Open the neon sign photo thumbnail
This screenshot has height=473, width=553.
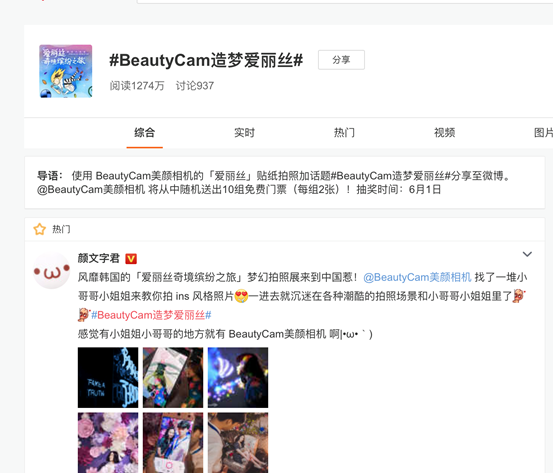pyautogui.click(x=108, y=377)
